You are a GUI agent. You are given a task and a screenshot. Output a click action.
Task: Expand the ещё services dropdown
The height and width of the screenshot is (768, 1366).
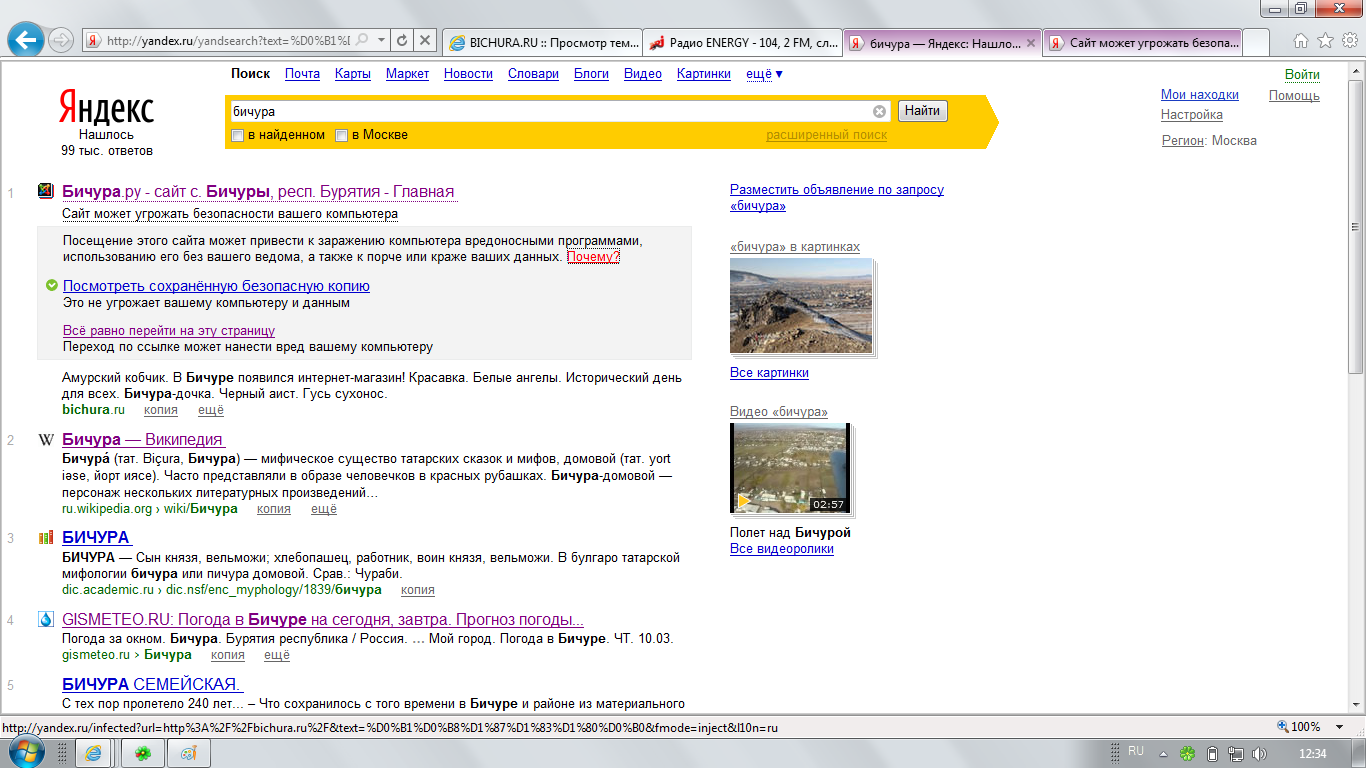coord(764,74)
